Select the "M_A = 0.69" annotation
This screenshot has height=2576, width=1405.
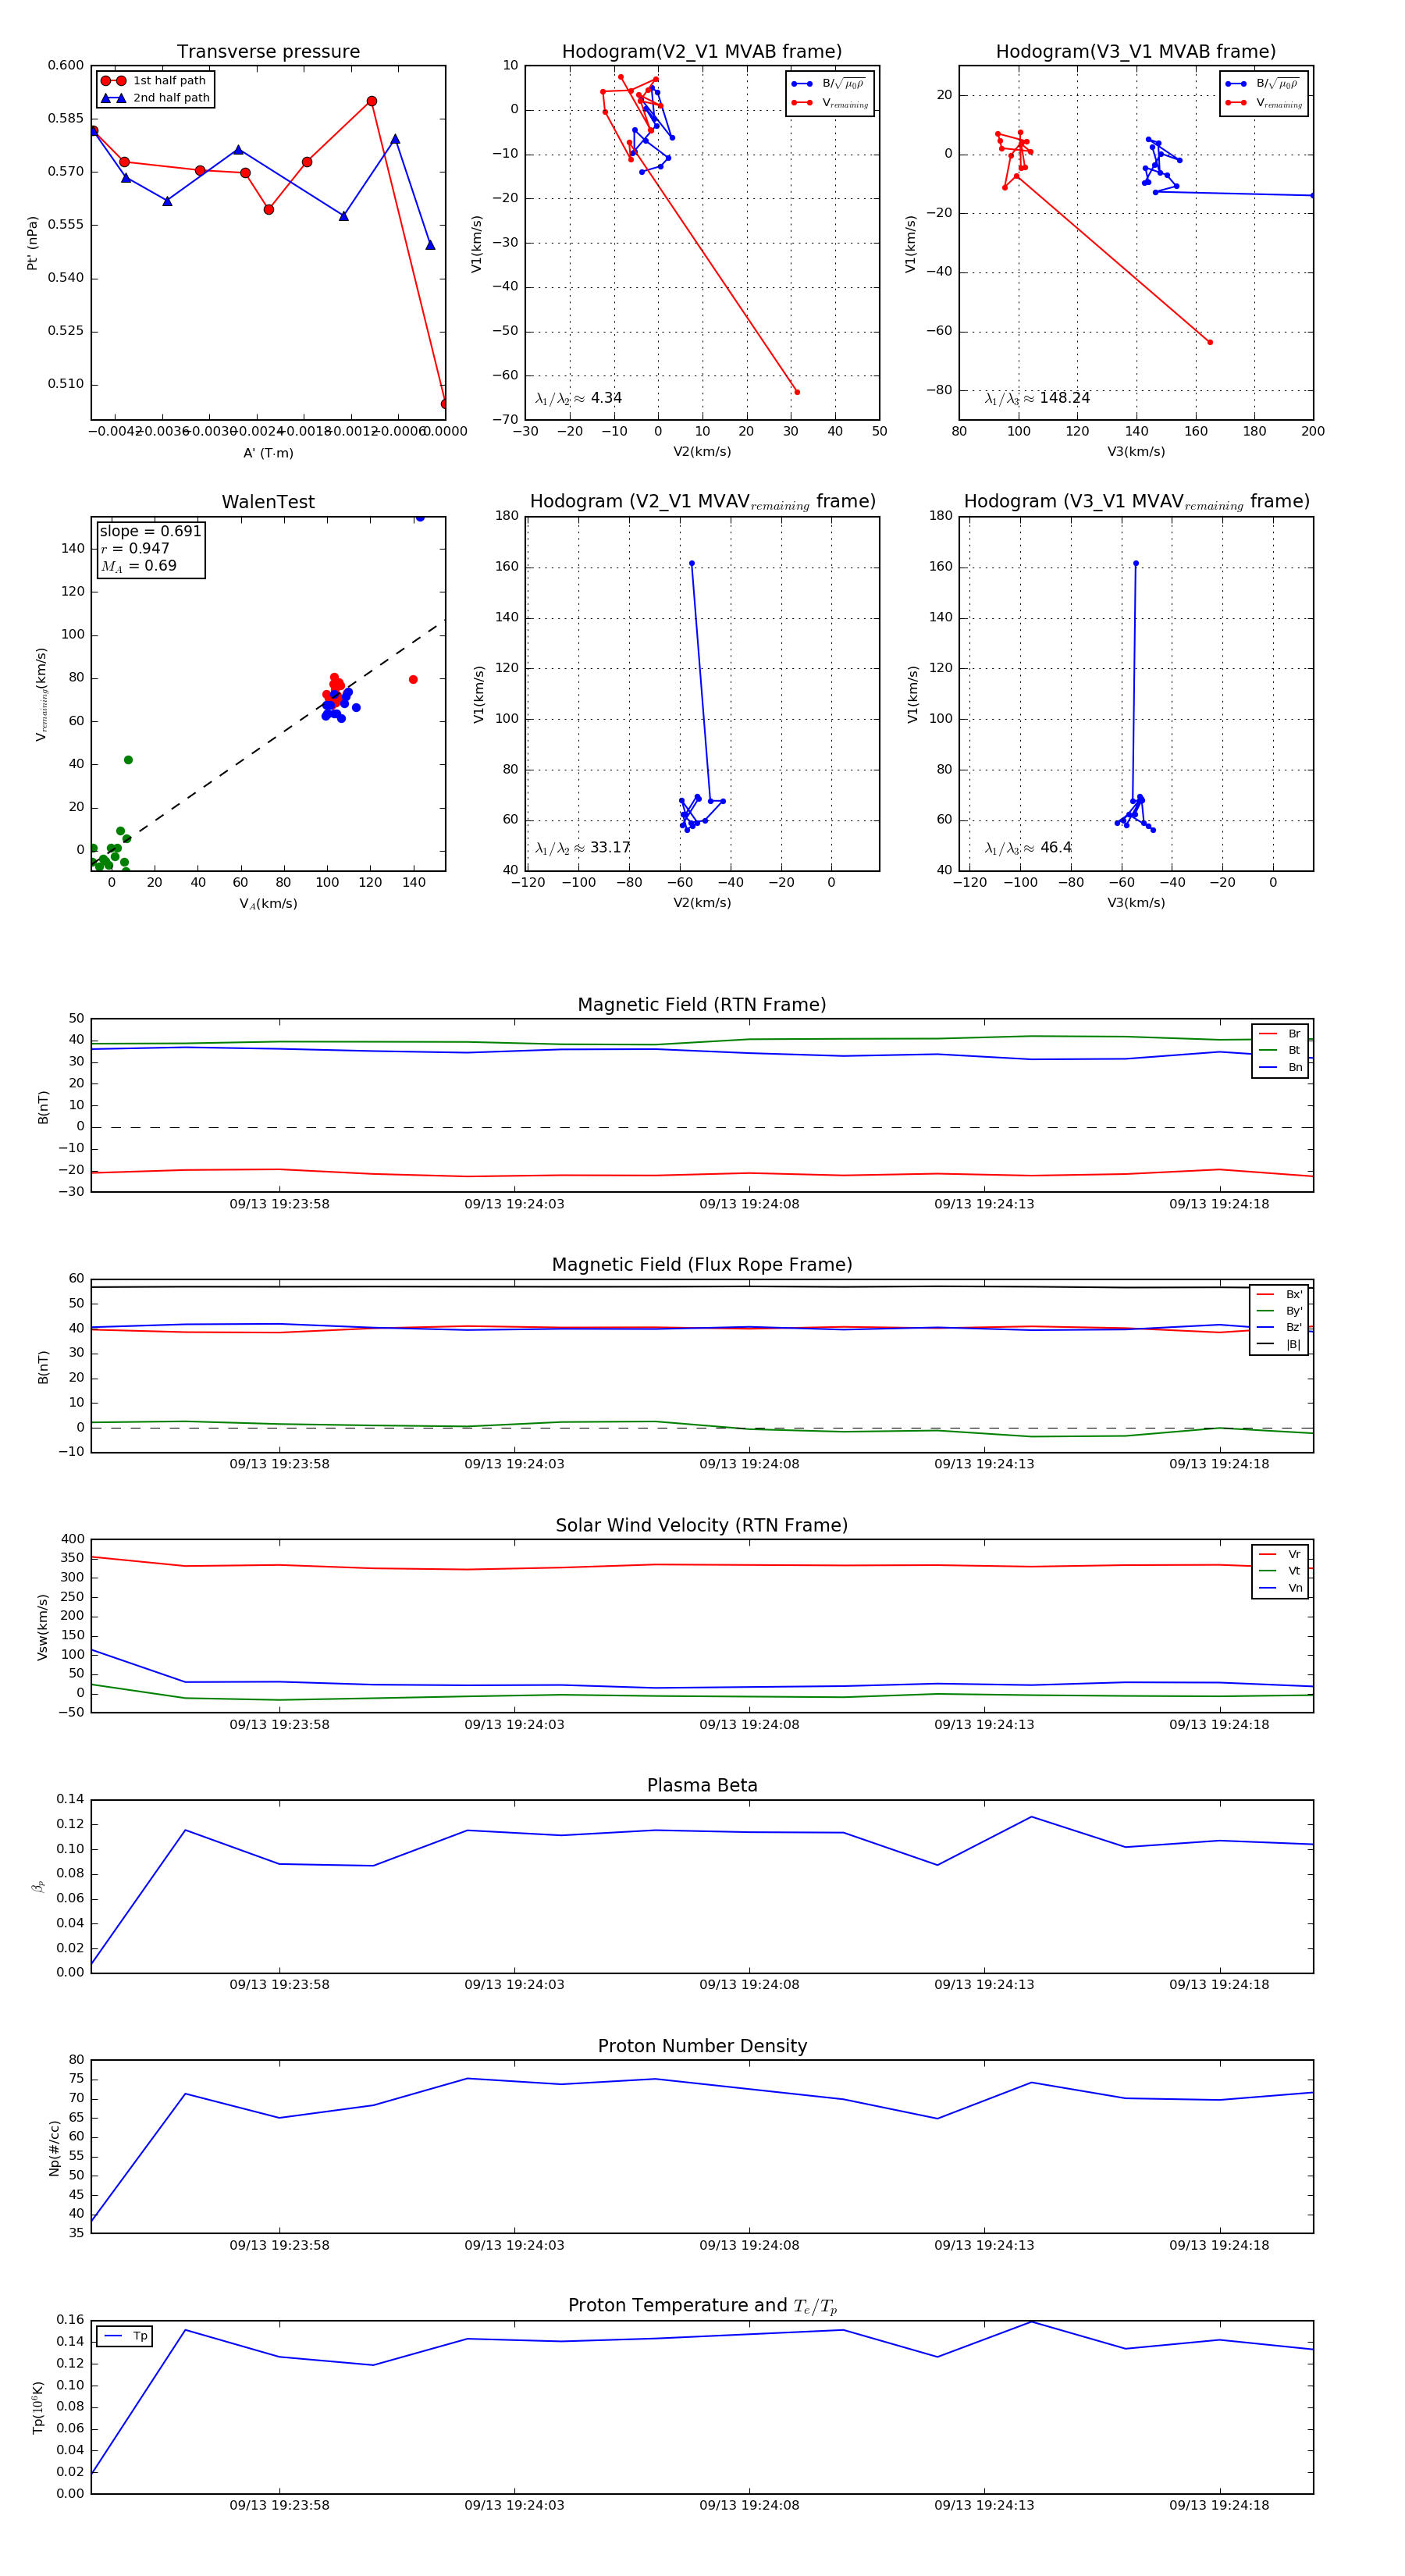(138, 566)
